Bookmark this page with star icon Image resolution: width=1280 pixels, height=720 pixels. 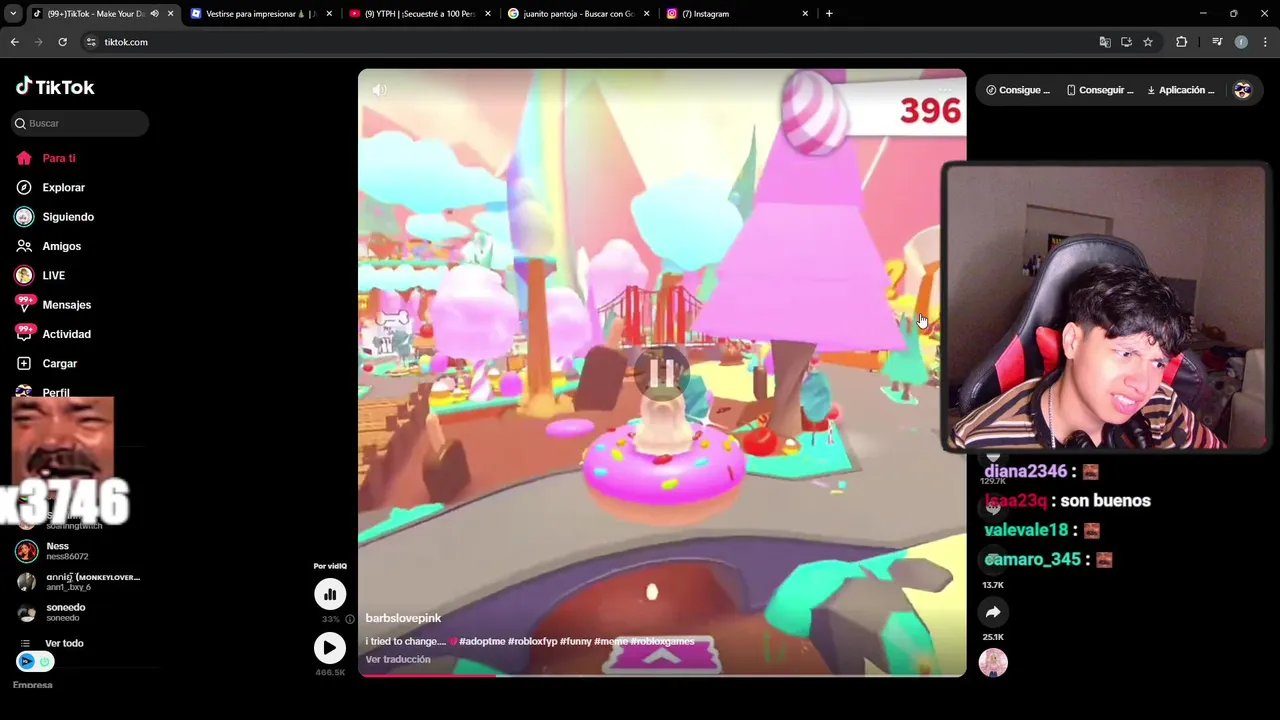(1148, 42)
